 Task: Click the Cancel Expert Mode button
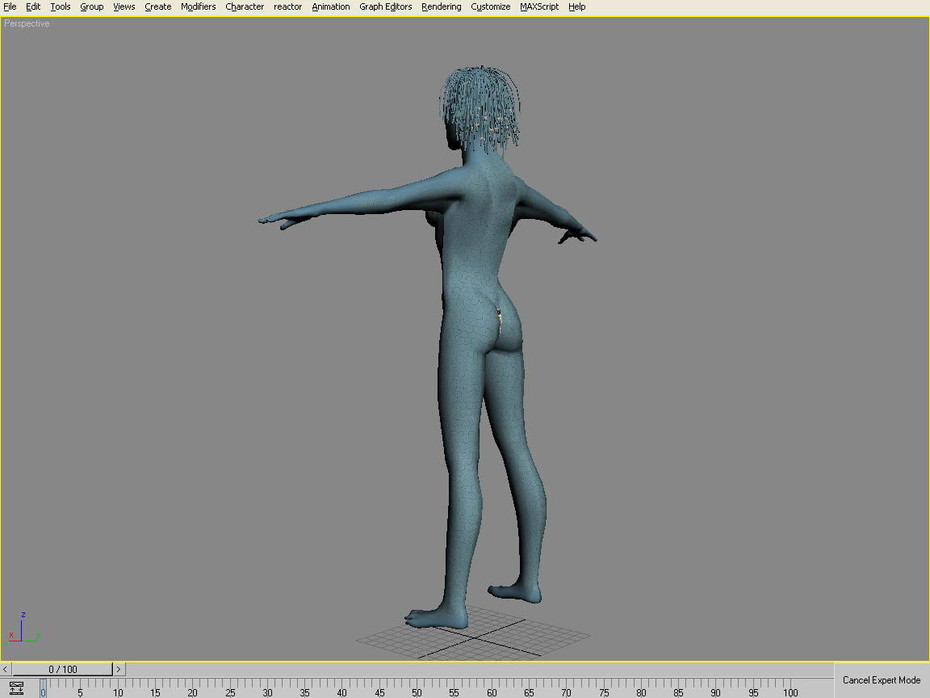tap(881, 680)
